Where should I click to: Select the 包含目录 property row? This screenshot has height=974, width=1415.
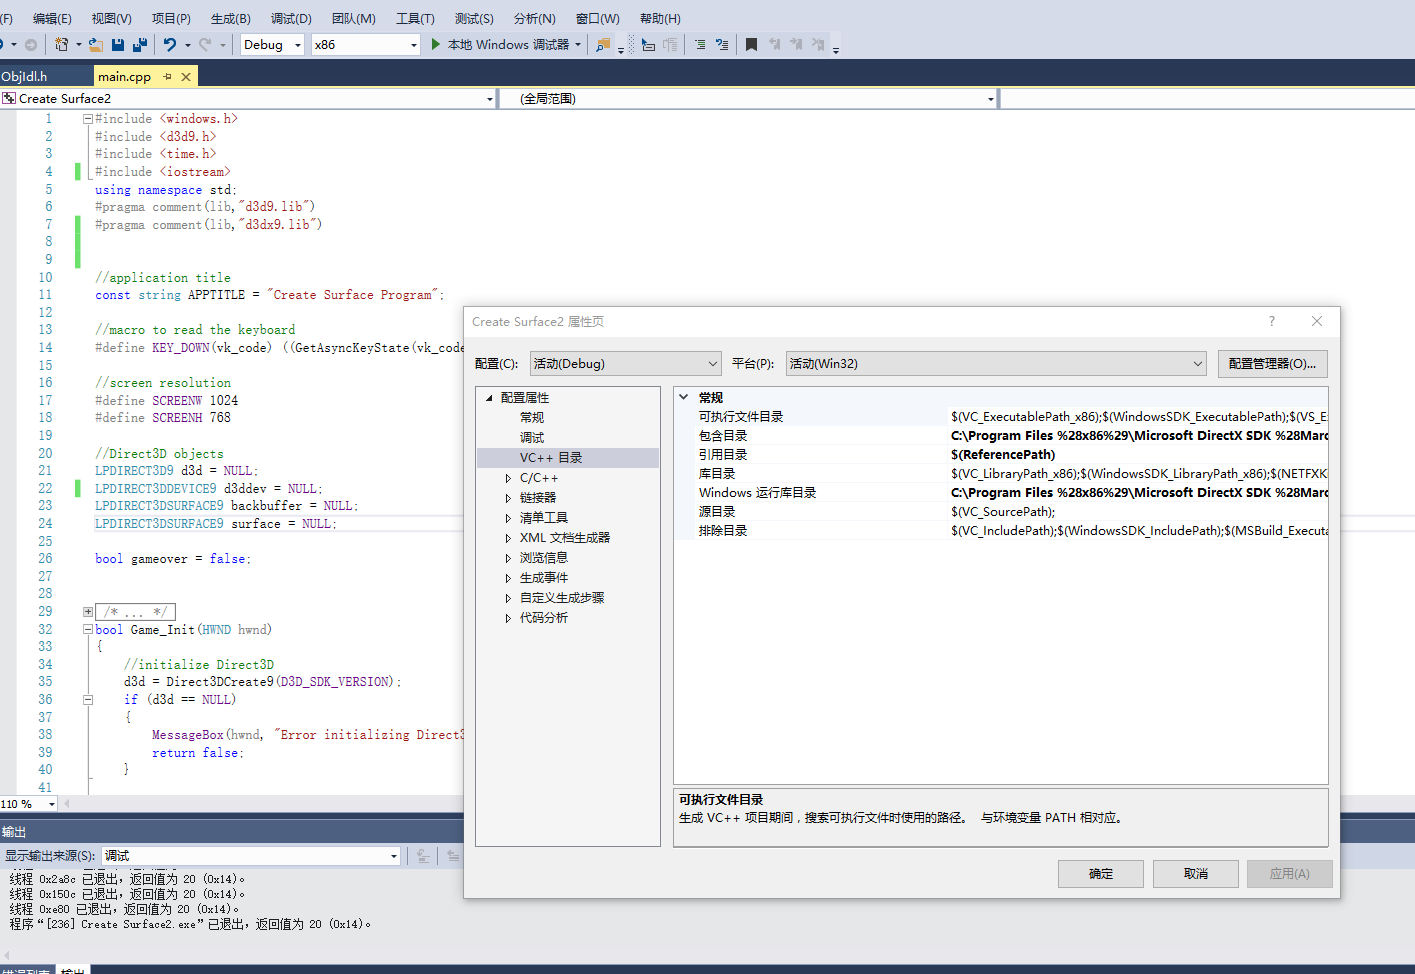click(1002, 436)
